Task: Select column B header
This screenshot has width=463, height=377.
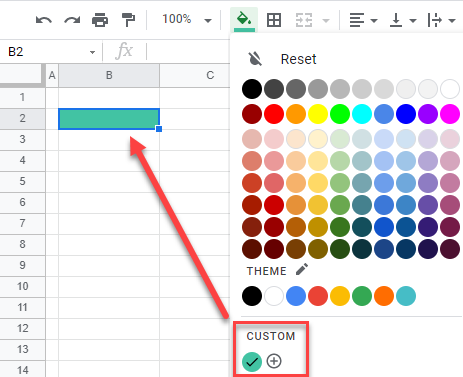Action: [x=109, y=75]
